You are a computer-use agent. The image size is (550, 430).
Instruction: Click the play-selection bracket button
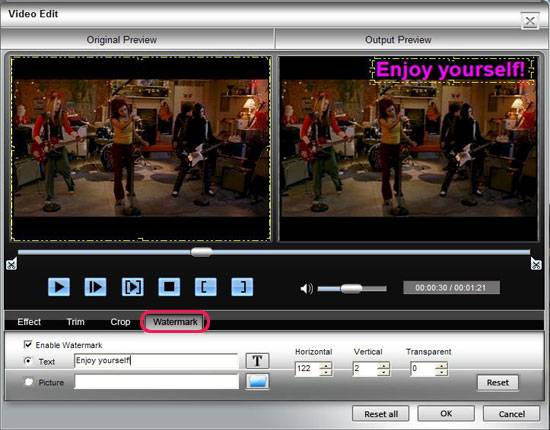coord(132,287)
